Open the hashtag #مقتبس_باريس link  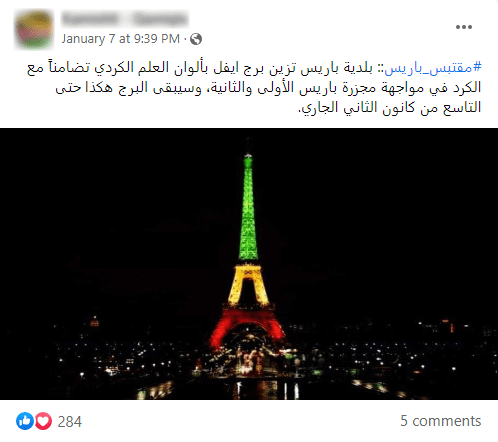(433, 68)
